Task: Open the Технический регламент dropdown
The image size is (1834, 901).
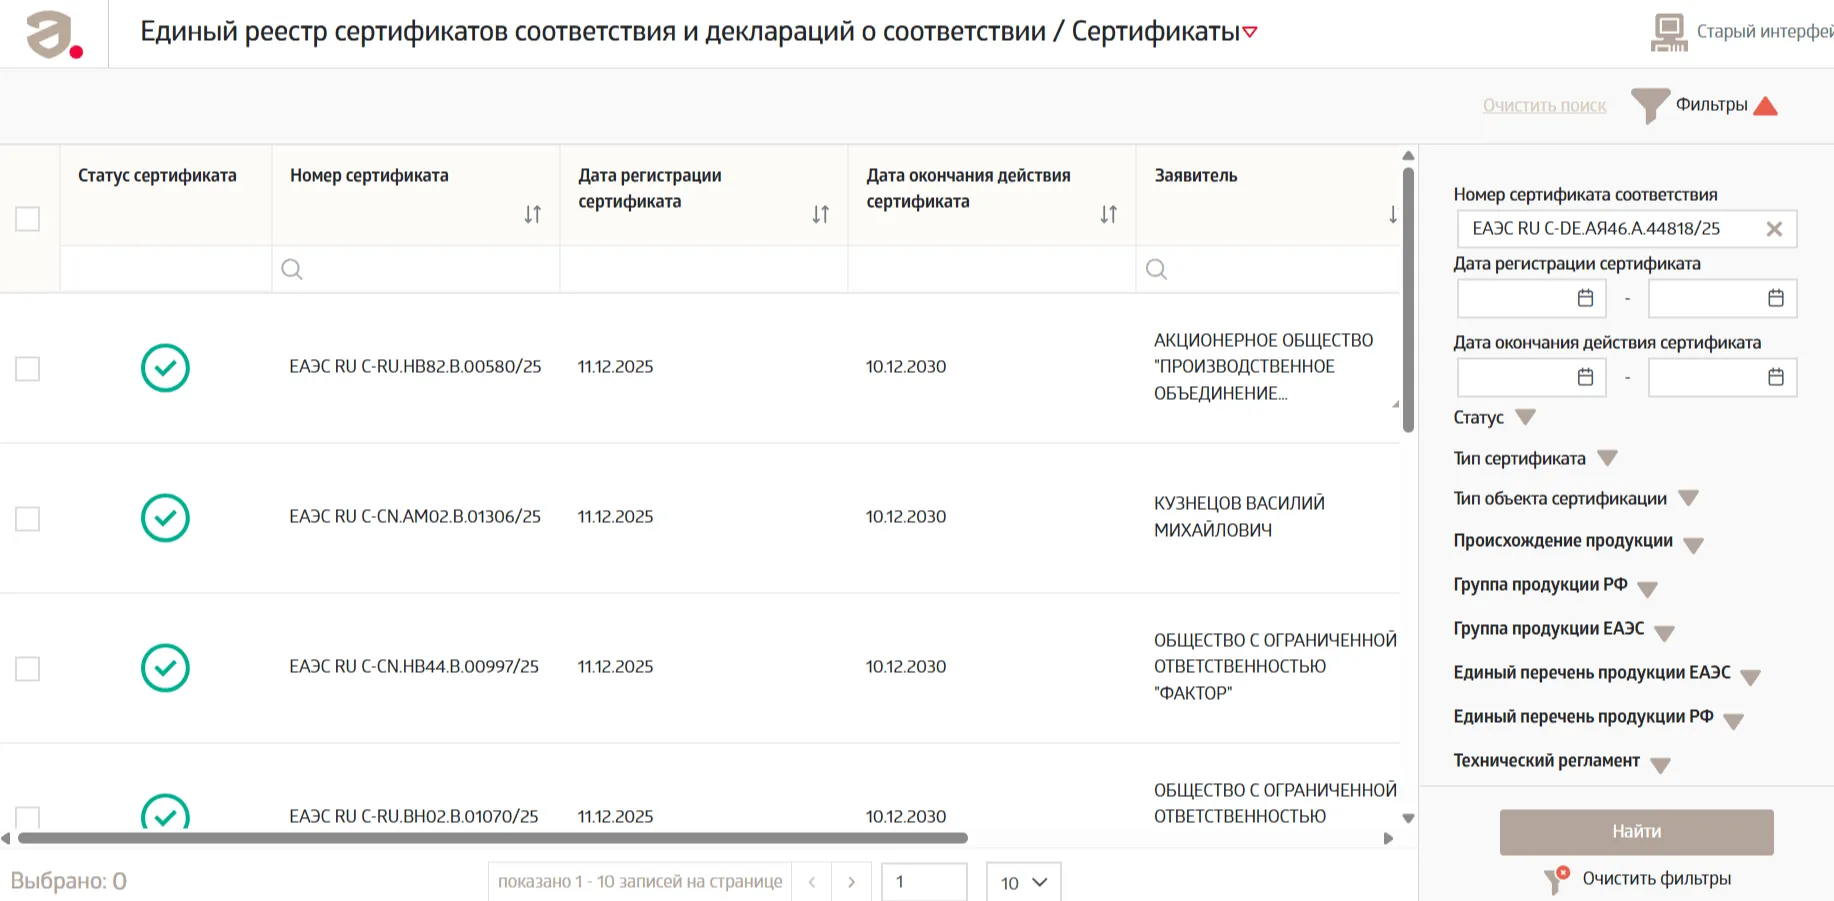Action: [1660, 762]
